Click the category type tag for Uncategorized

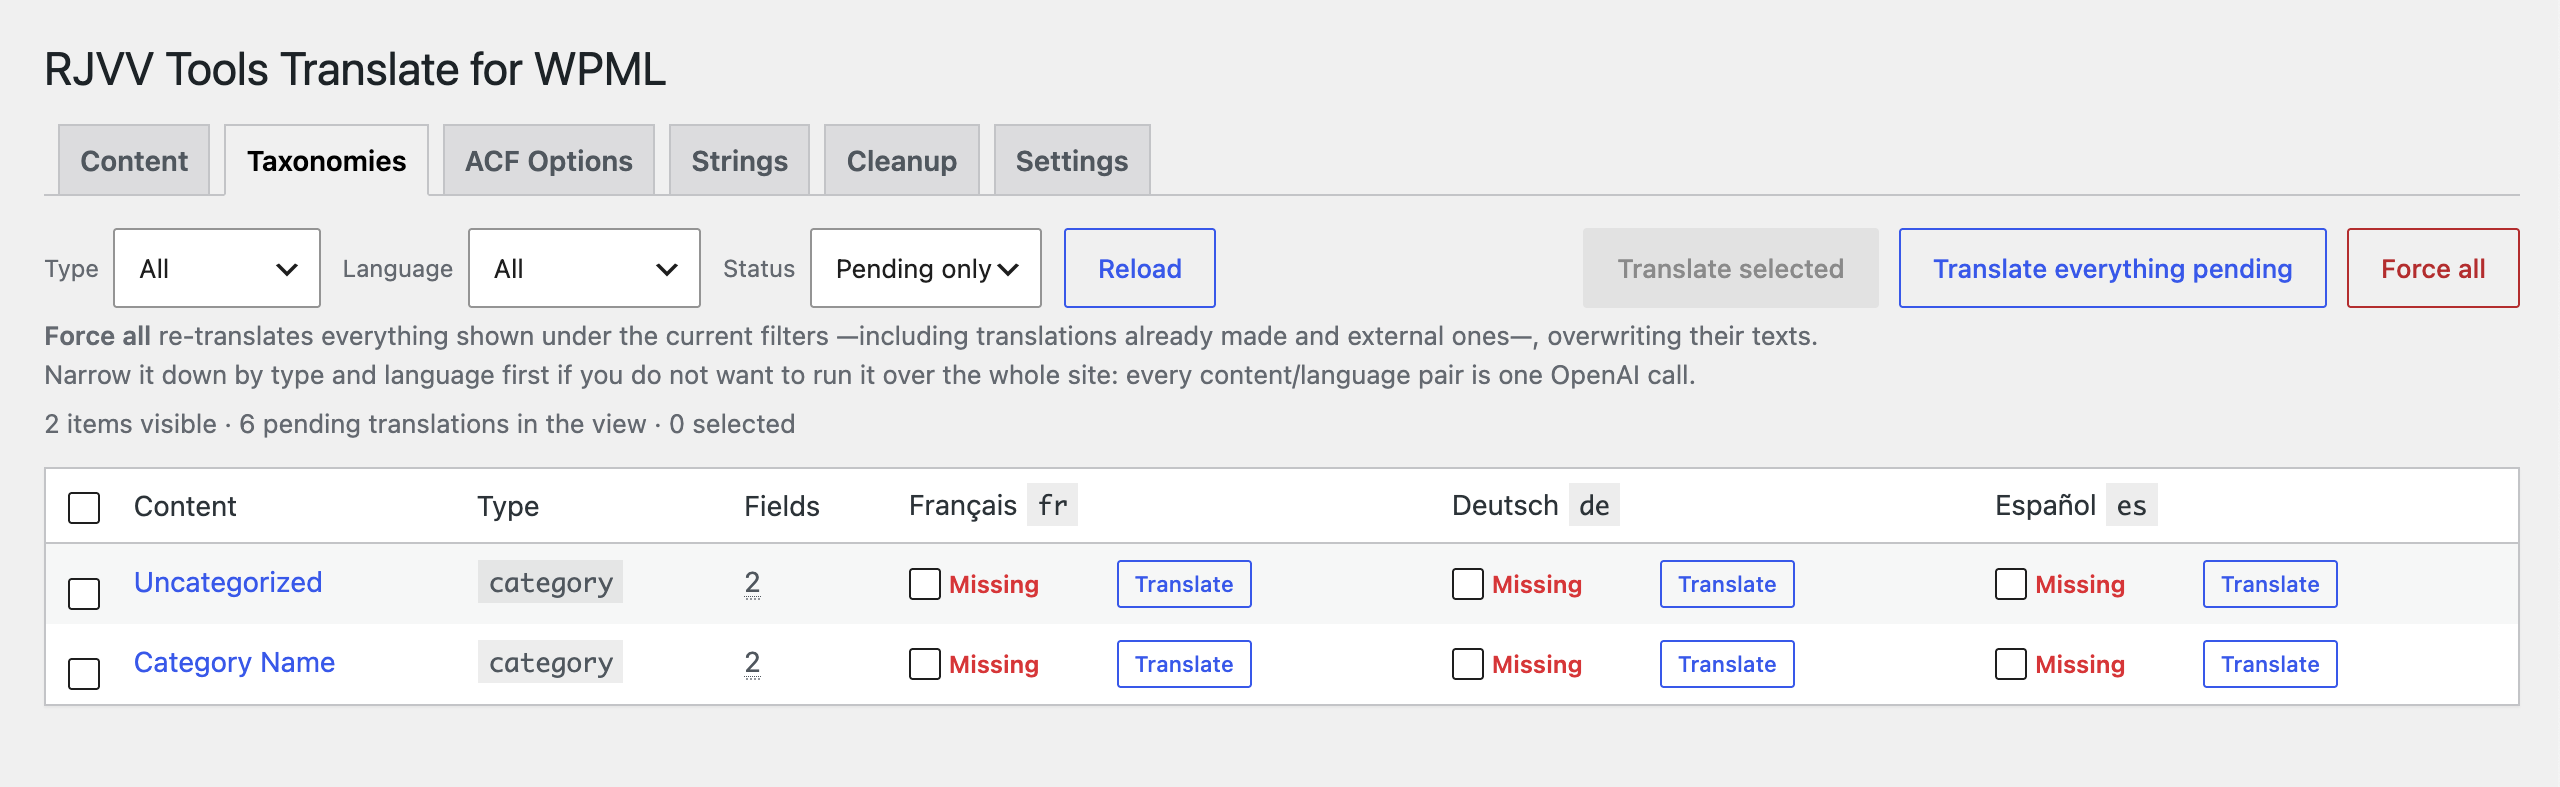coord(550,582)
